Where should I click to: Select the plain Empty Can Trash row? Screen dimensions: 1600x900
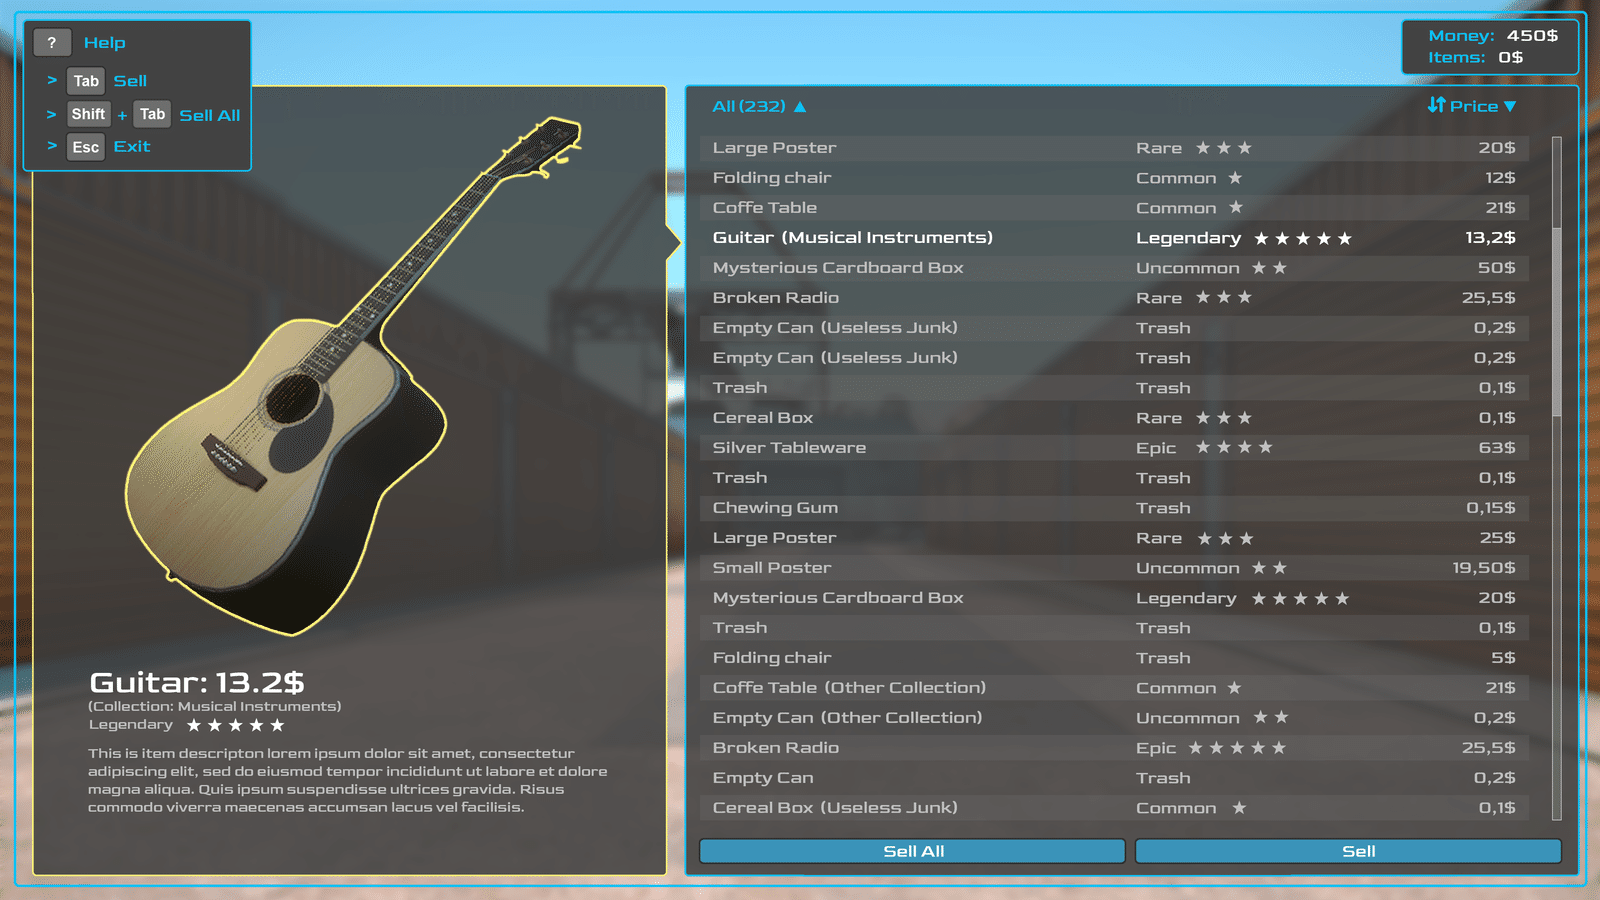[1114, 777]
